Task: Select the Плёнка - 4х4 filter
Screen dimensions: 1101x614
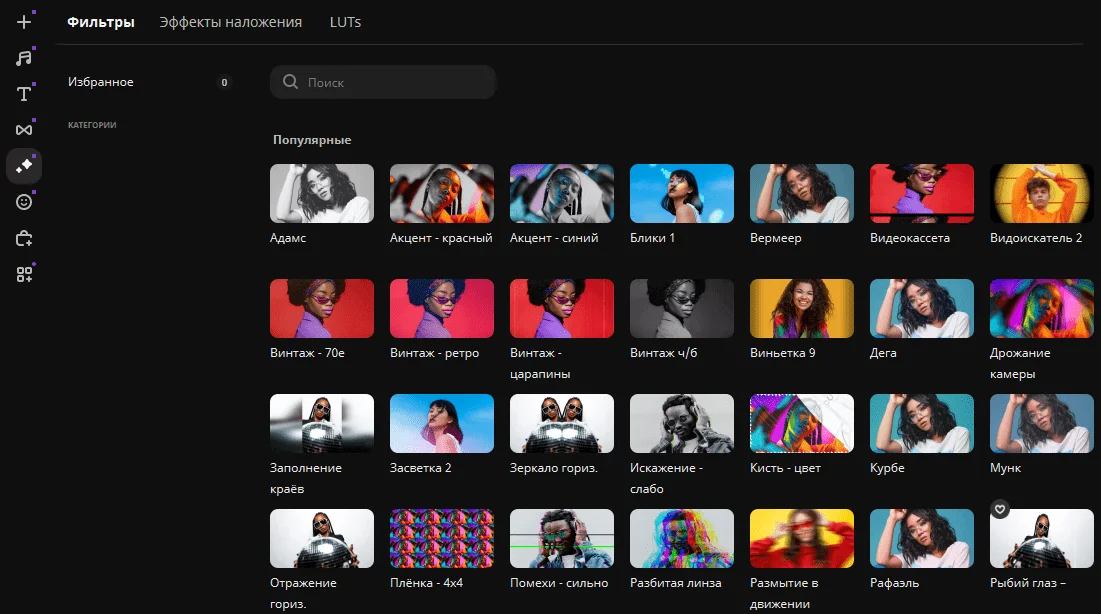Action: coord(442,538)
